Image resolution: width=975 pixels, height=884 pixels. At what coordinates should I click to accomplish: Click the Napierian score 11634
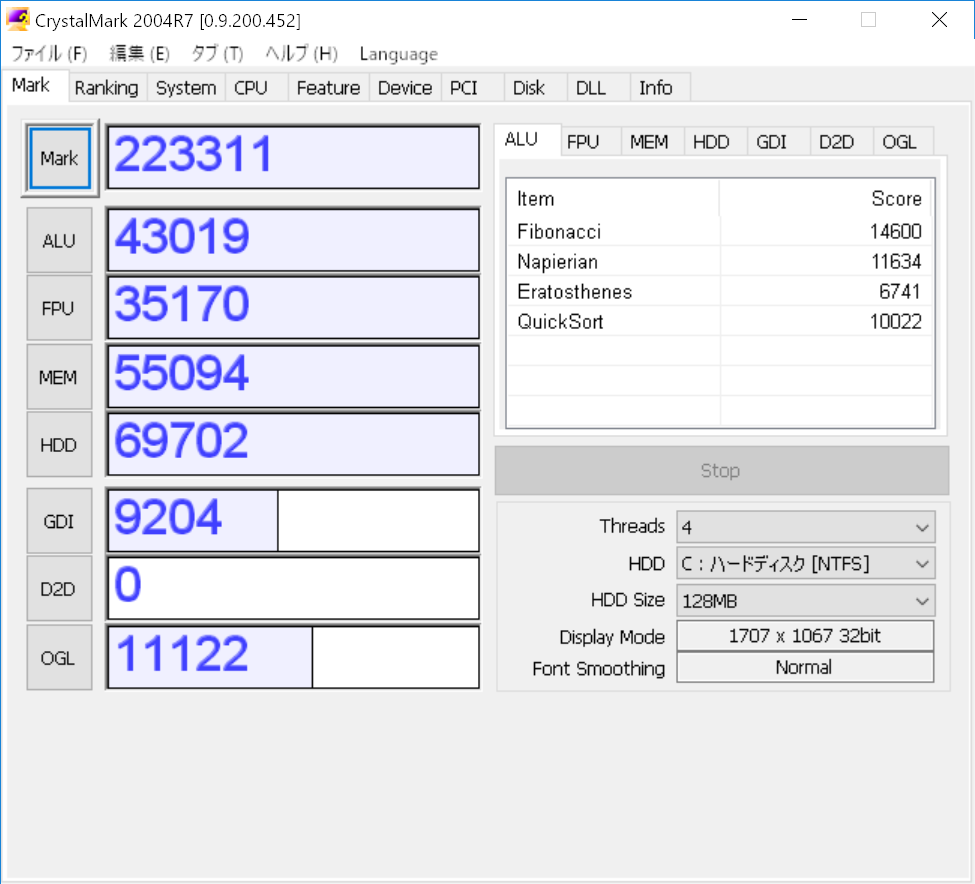coord(896,262)
